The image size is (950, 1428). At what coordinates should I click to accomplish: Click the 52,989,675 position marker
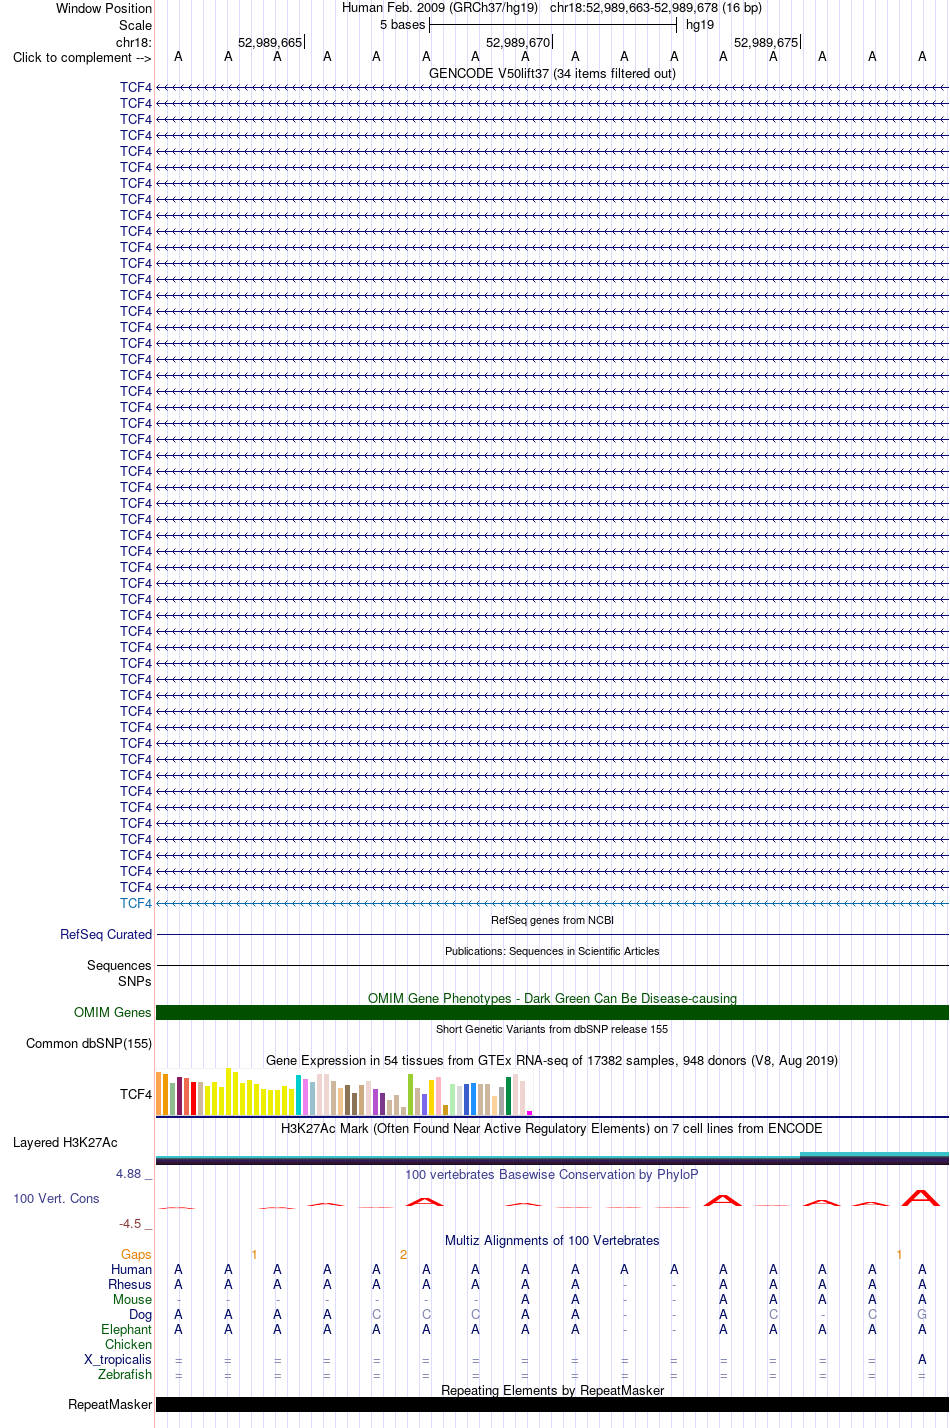point(766,42)
